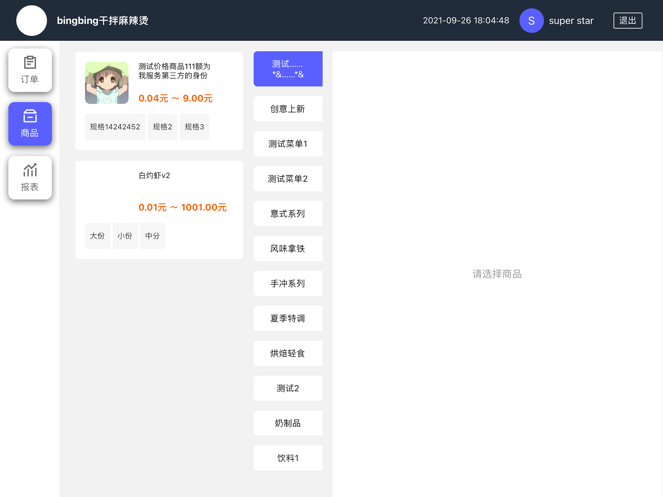This screenshot has height=497, width=663.
Task: Select the 夏季特调 category
Action: [x=288, y=319]
